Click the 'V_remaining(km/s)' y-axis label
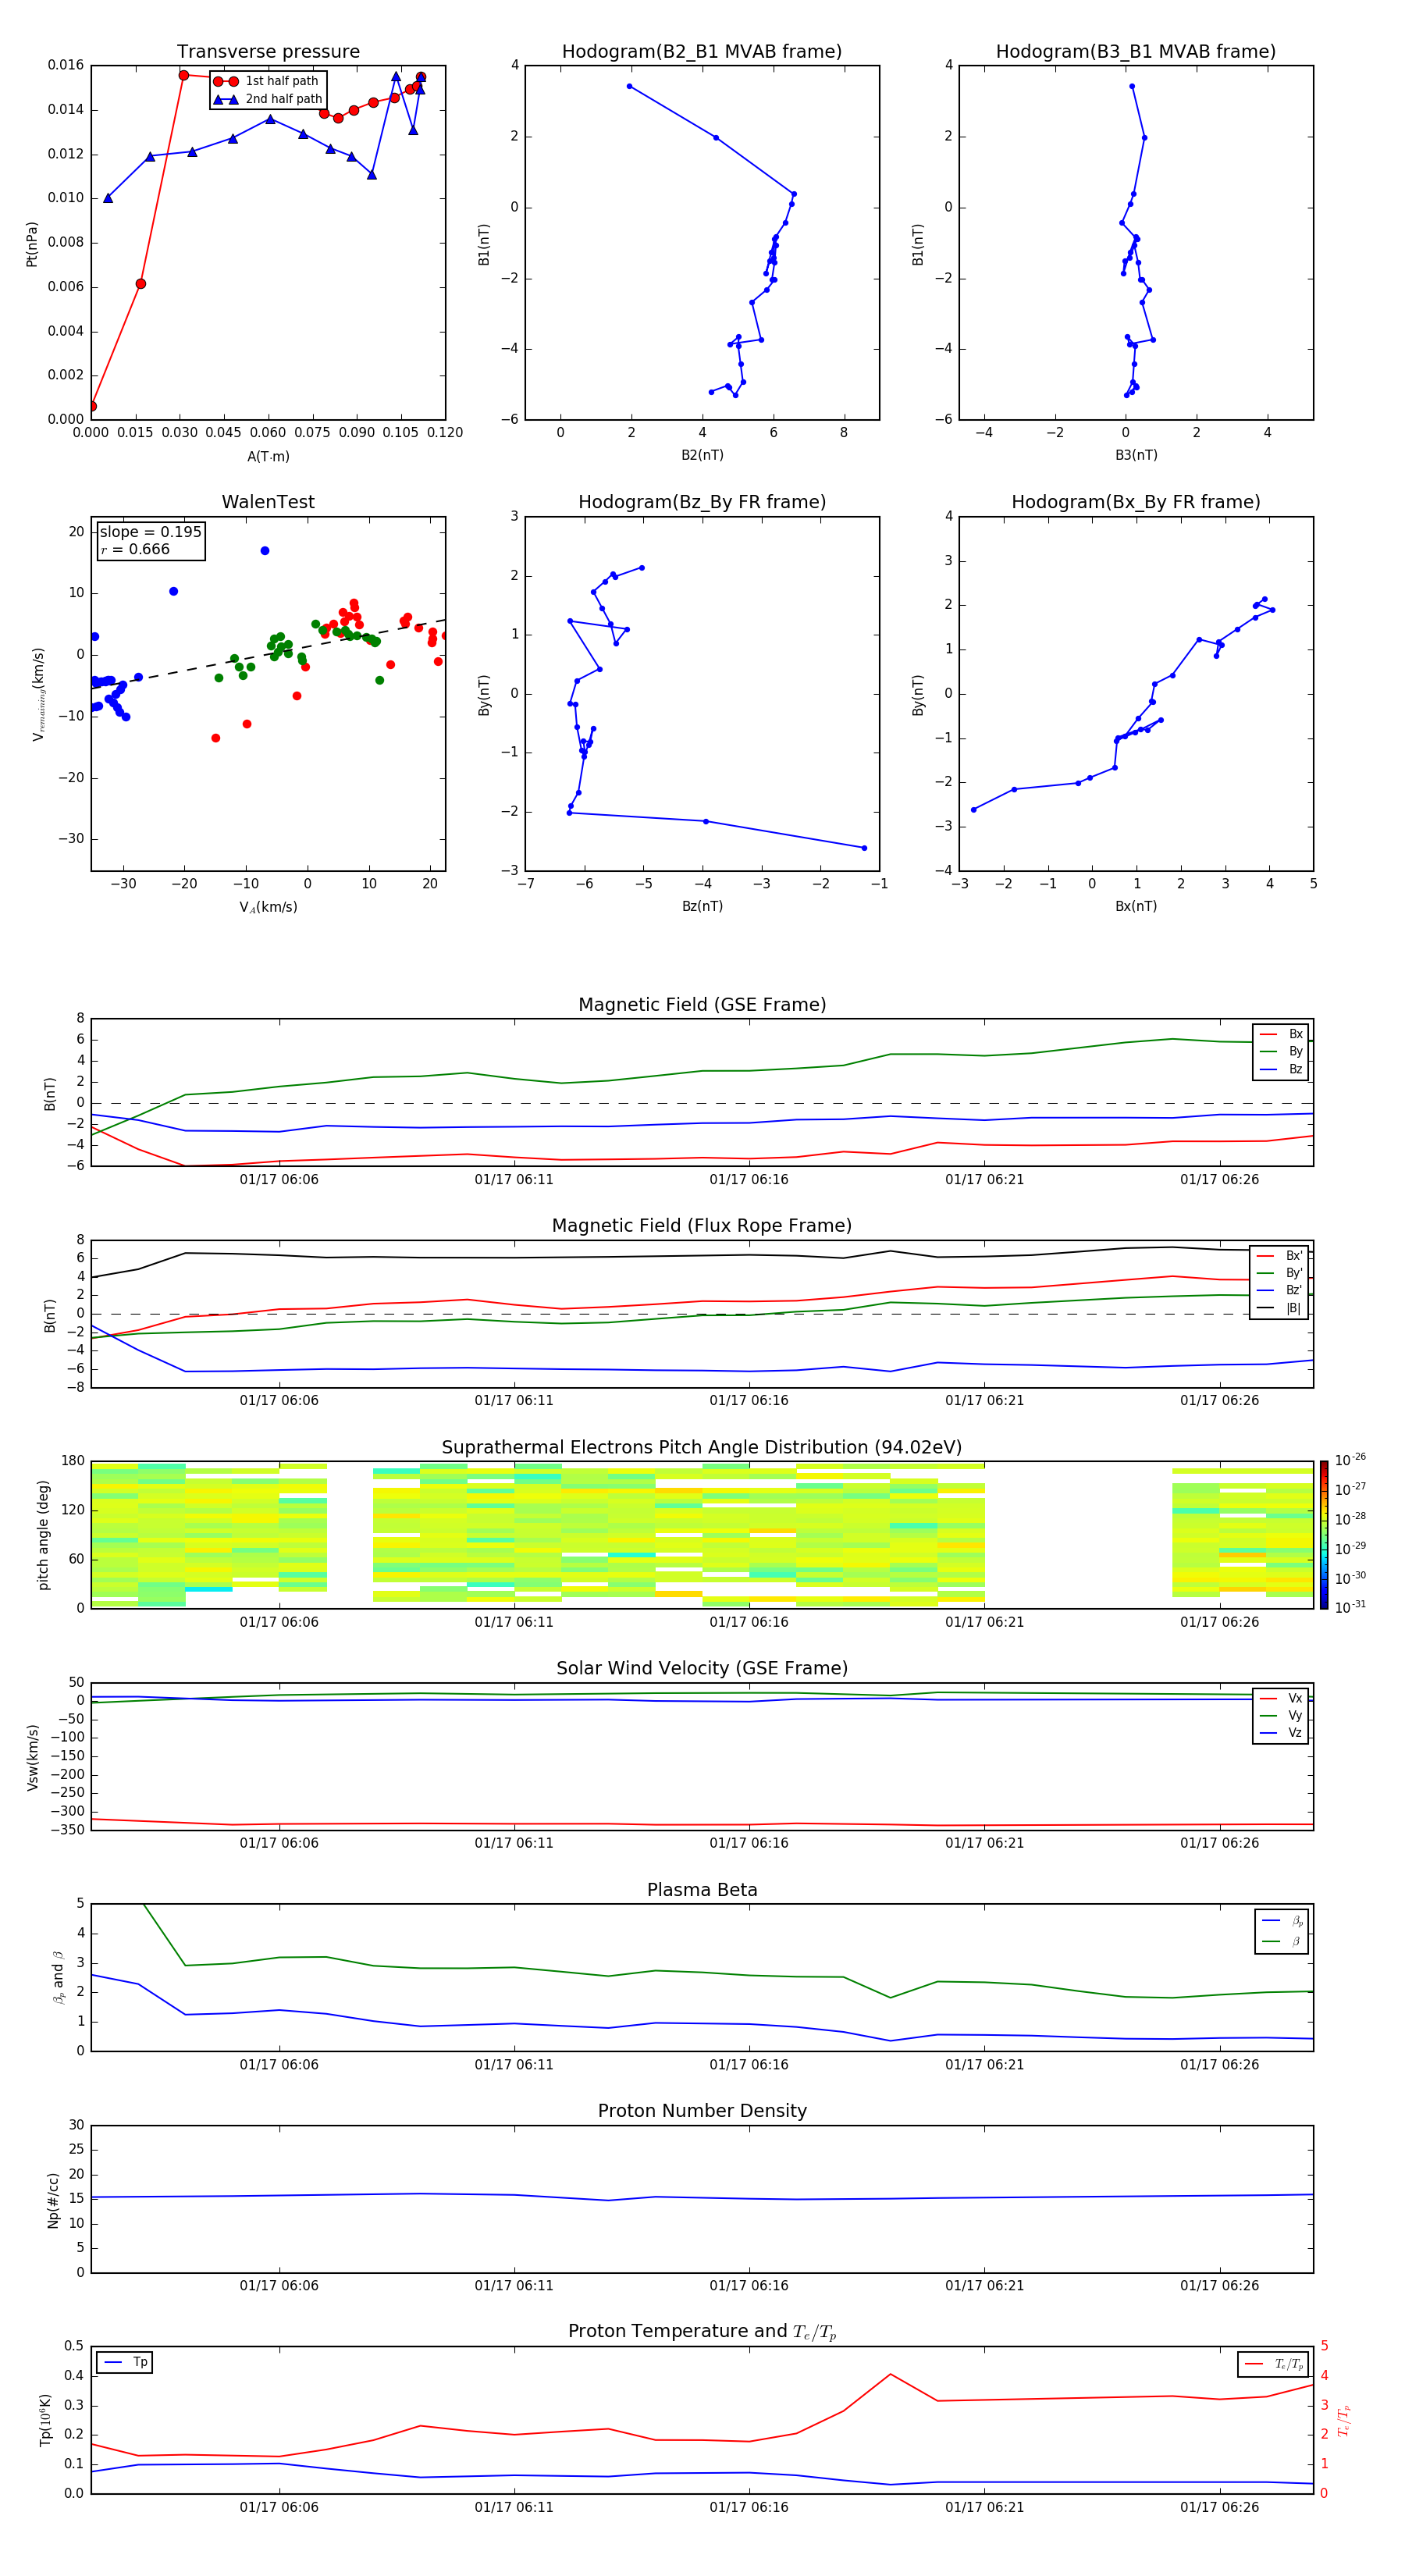The width and height of the screenshot is (1405, 2576). point(38,694)
